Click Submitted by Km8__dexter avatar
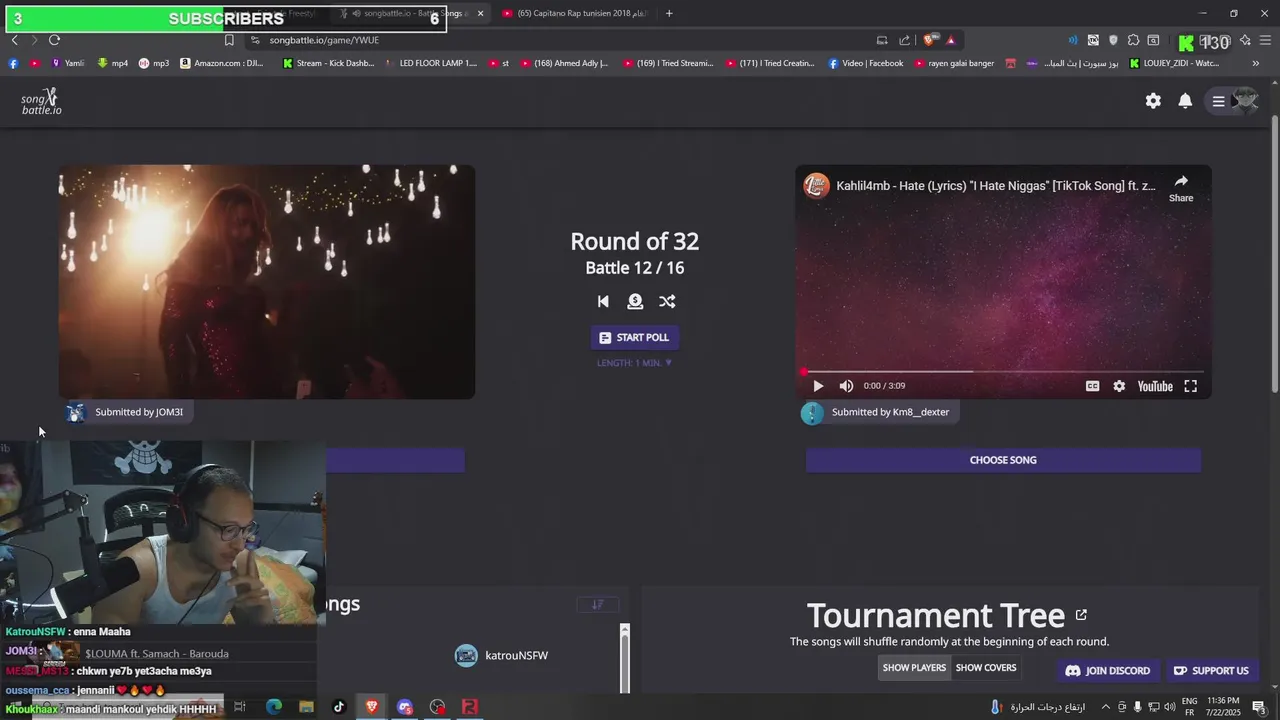Image resolution: width=1280 pixels, height=720 pixels. point(812,412)
